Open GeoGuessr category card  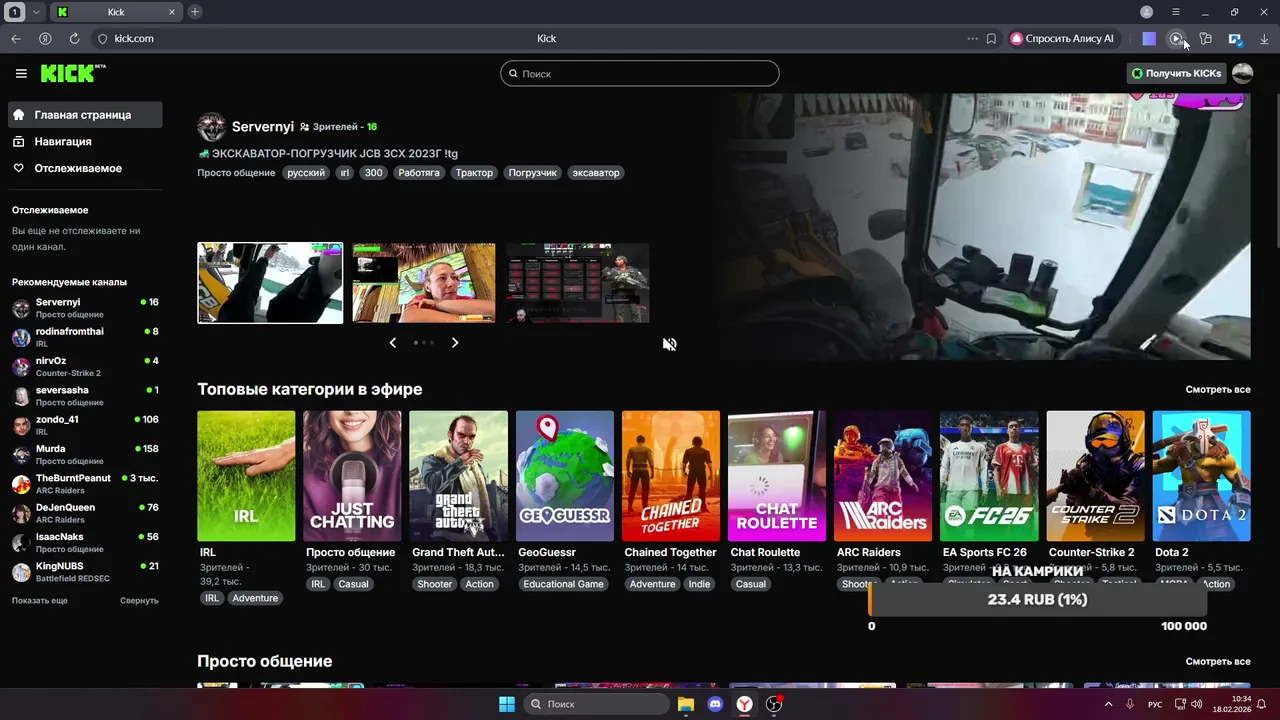(565, 476)
